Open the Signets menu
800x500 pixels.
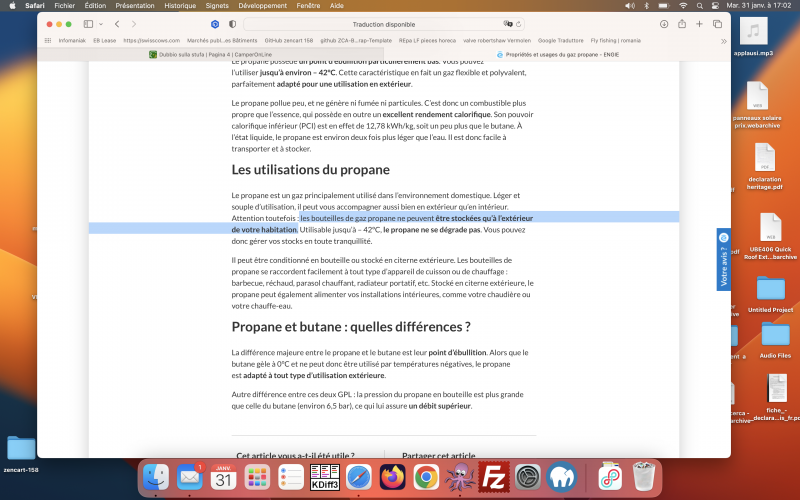coord(217,6)
